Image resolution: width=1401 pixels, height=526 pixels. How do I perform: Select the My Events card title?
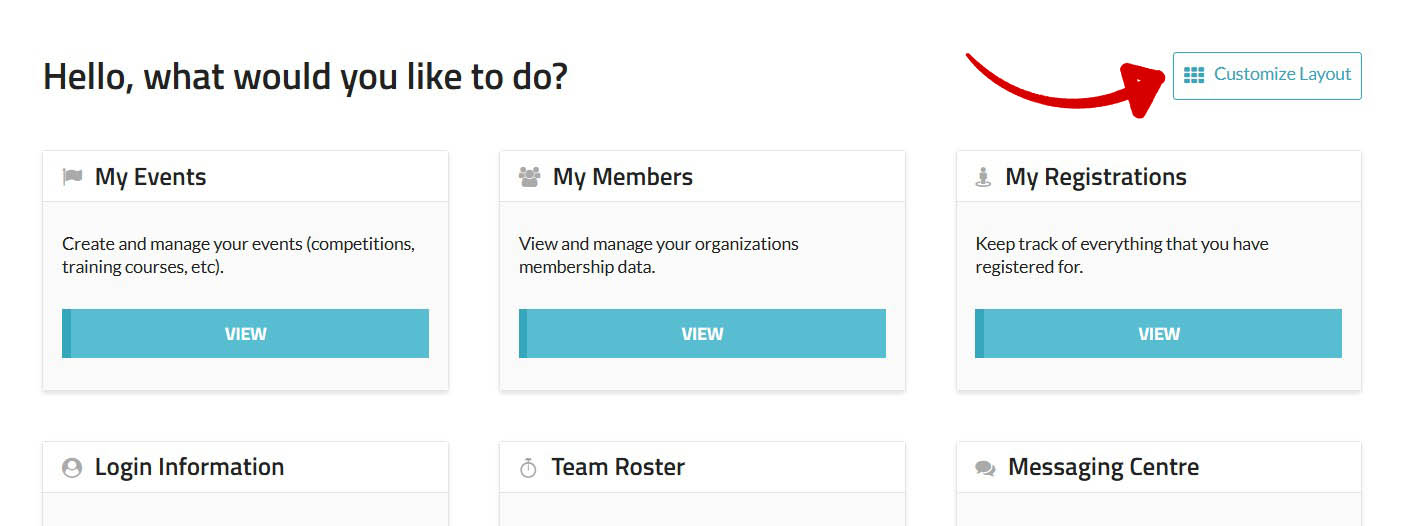coord(150,177)
